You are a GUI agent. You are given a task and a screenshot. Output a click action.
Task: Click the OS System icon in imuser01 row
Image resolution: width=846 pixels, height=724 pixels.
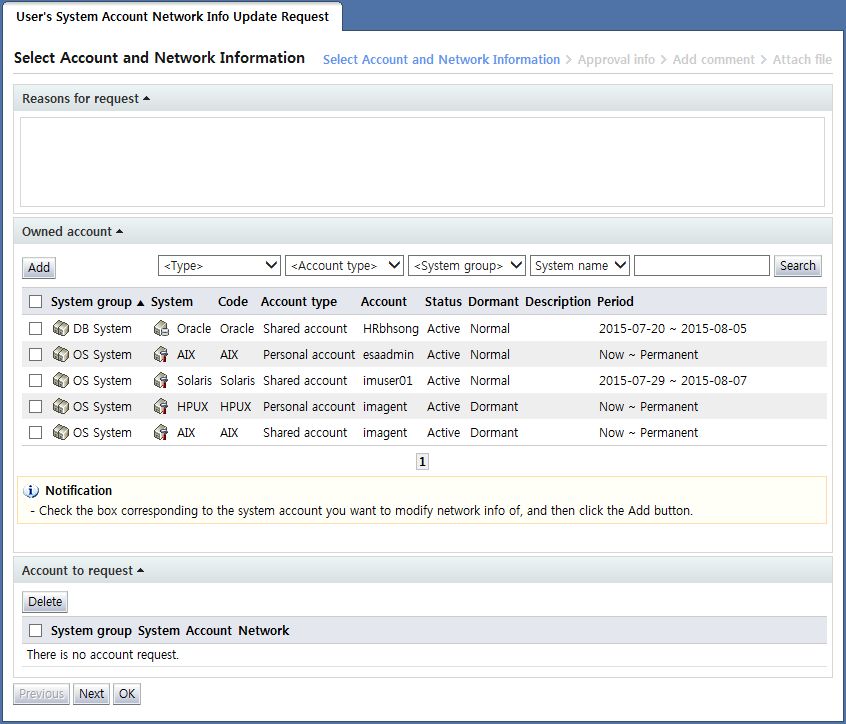60,381
